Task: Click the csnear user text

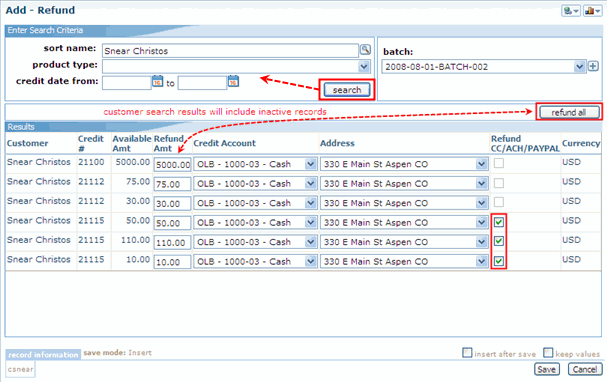Action: (21, 369)
